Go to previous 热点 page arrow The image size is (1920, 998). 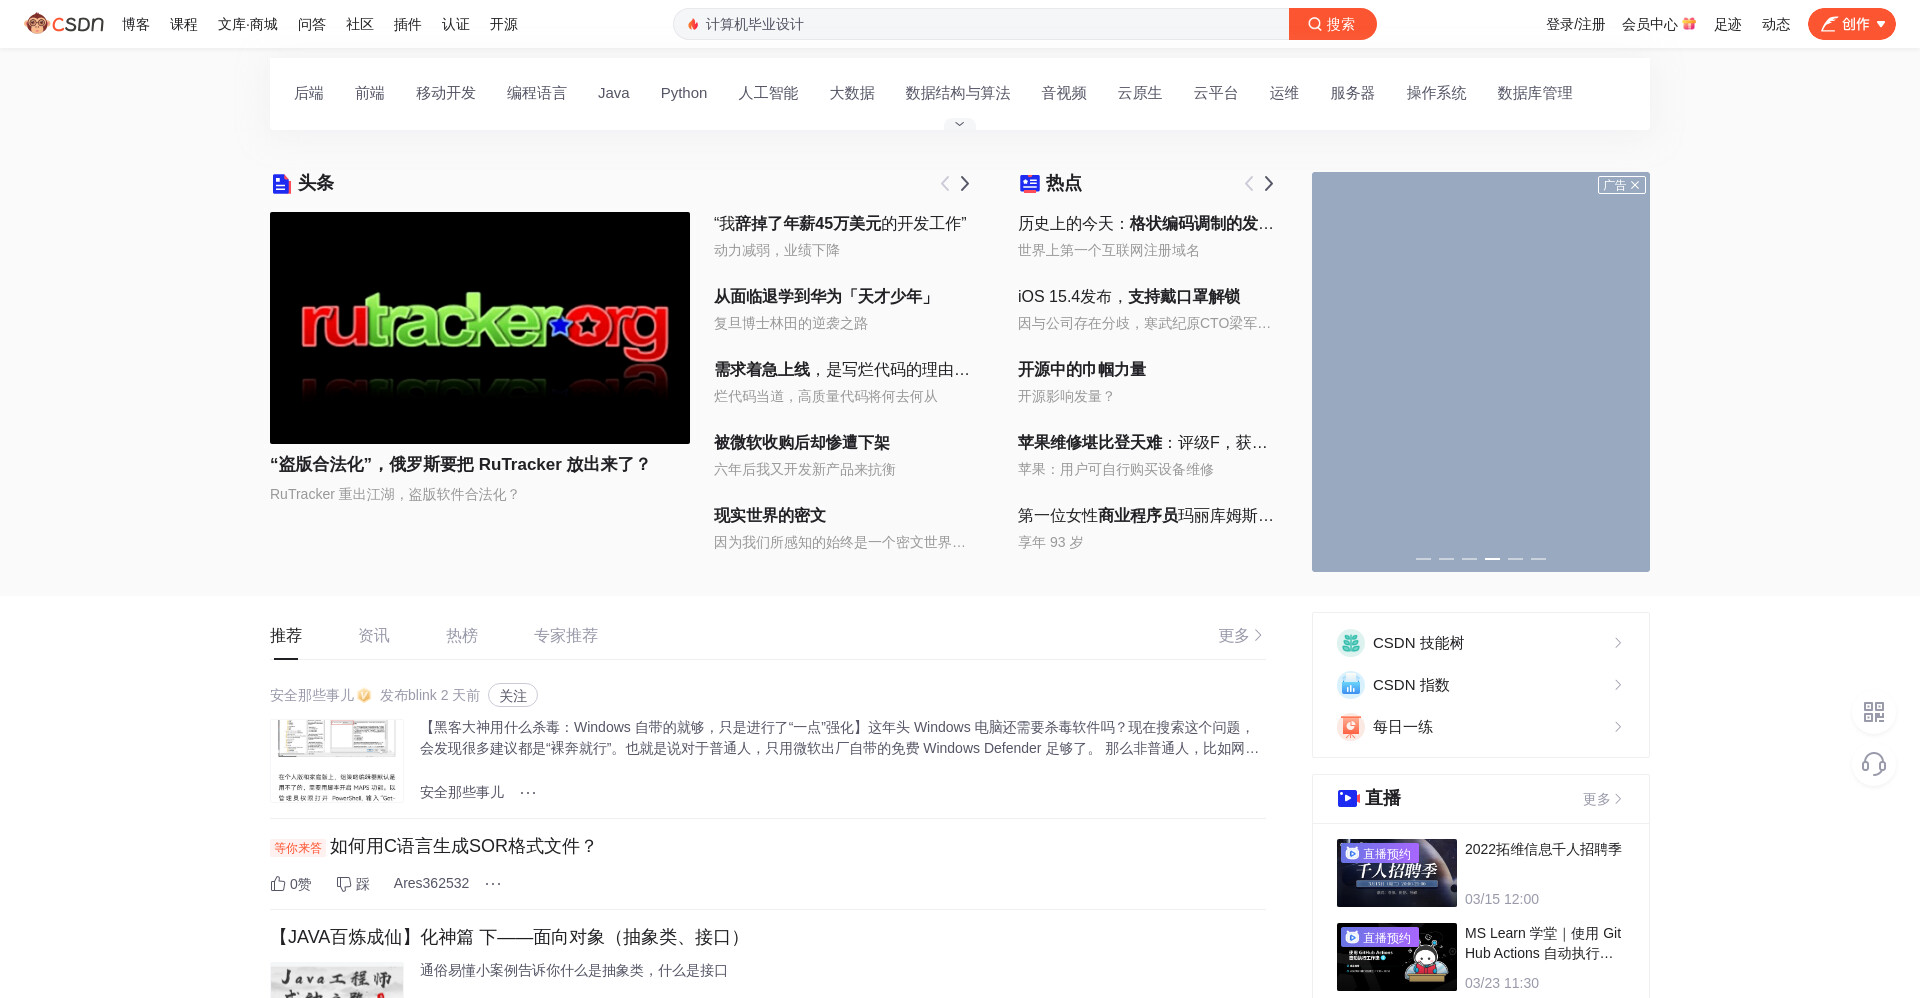click(x=1249, y=183)
